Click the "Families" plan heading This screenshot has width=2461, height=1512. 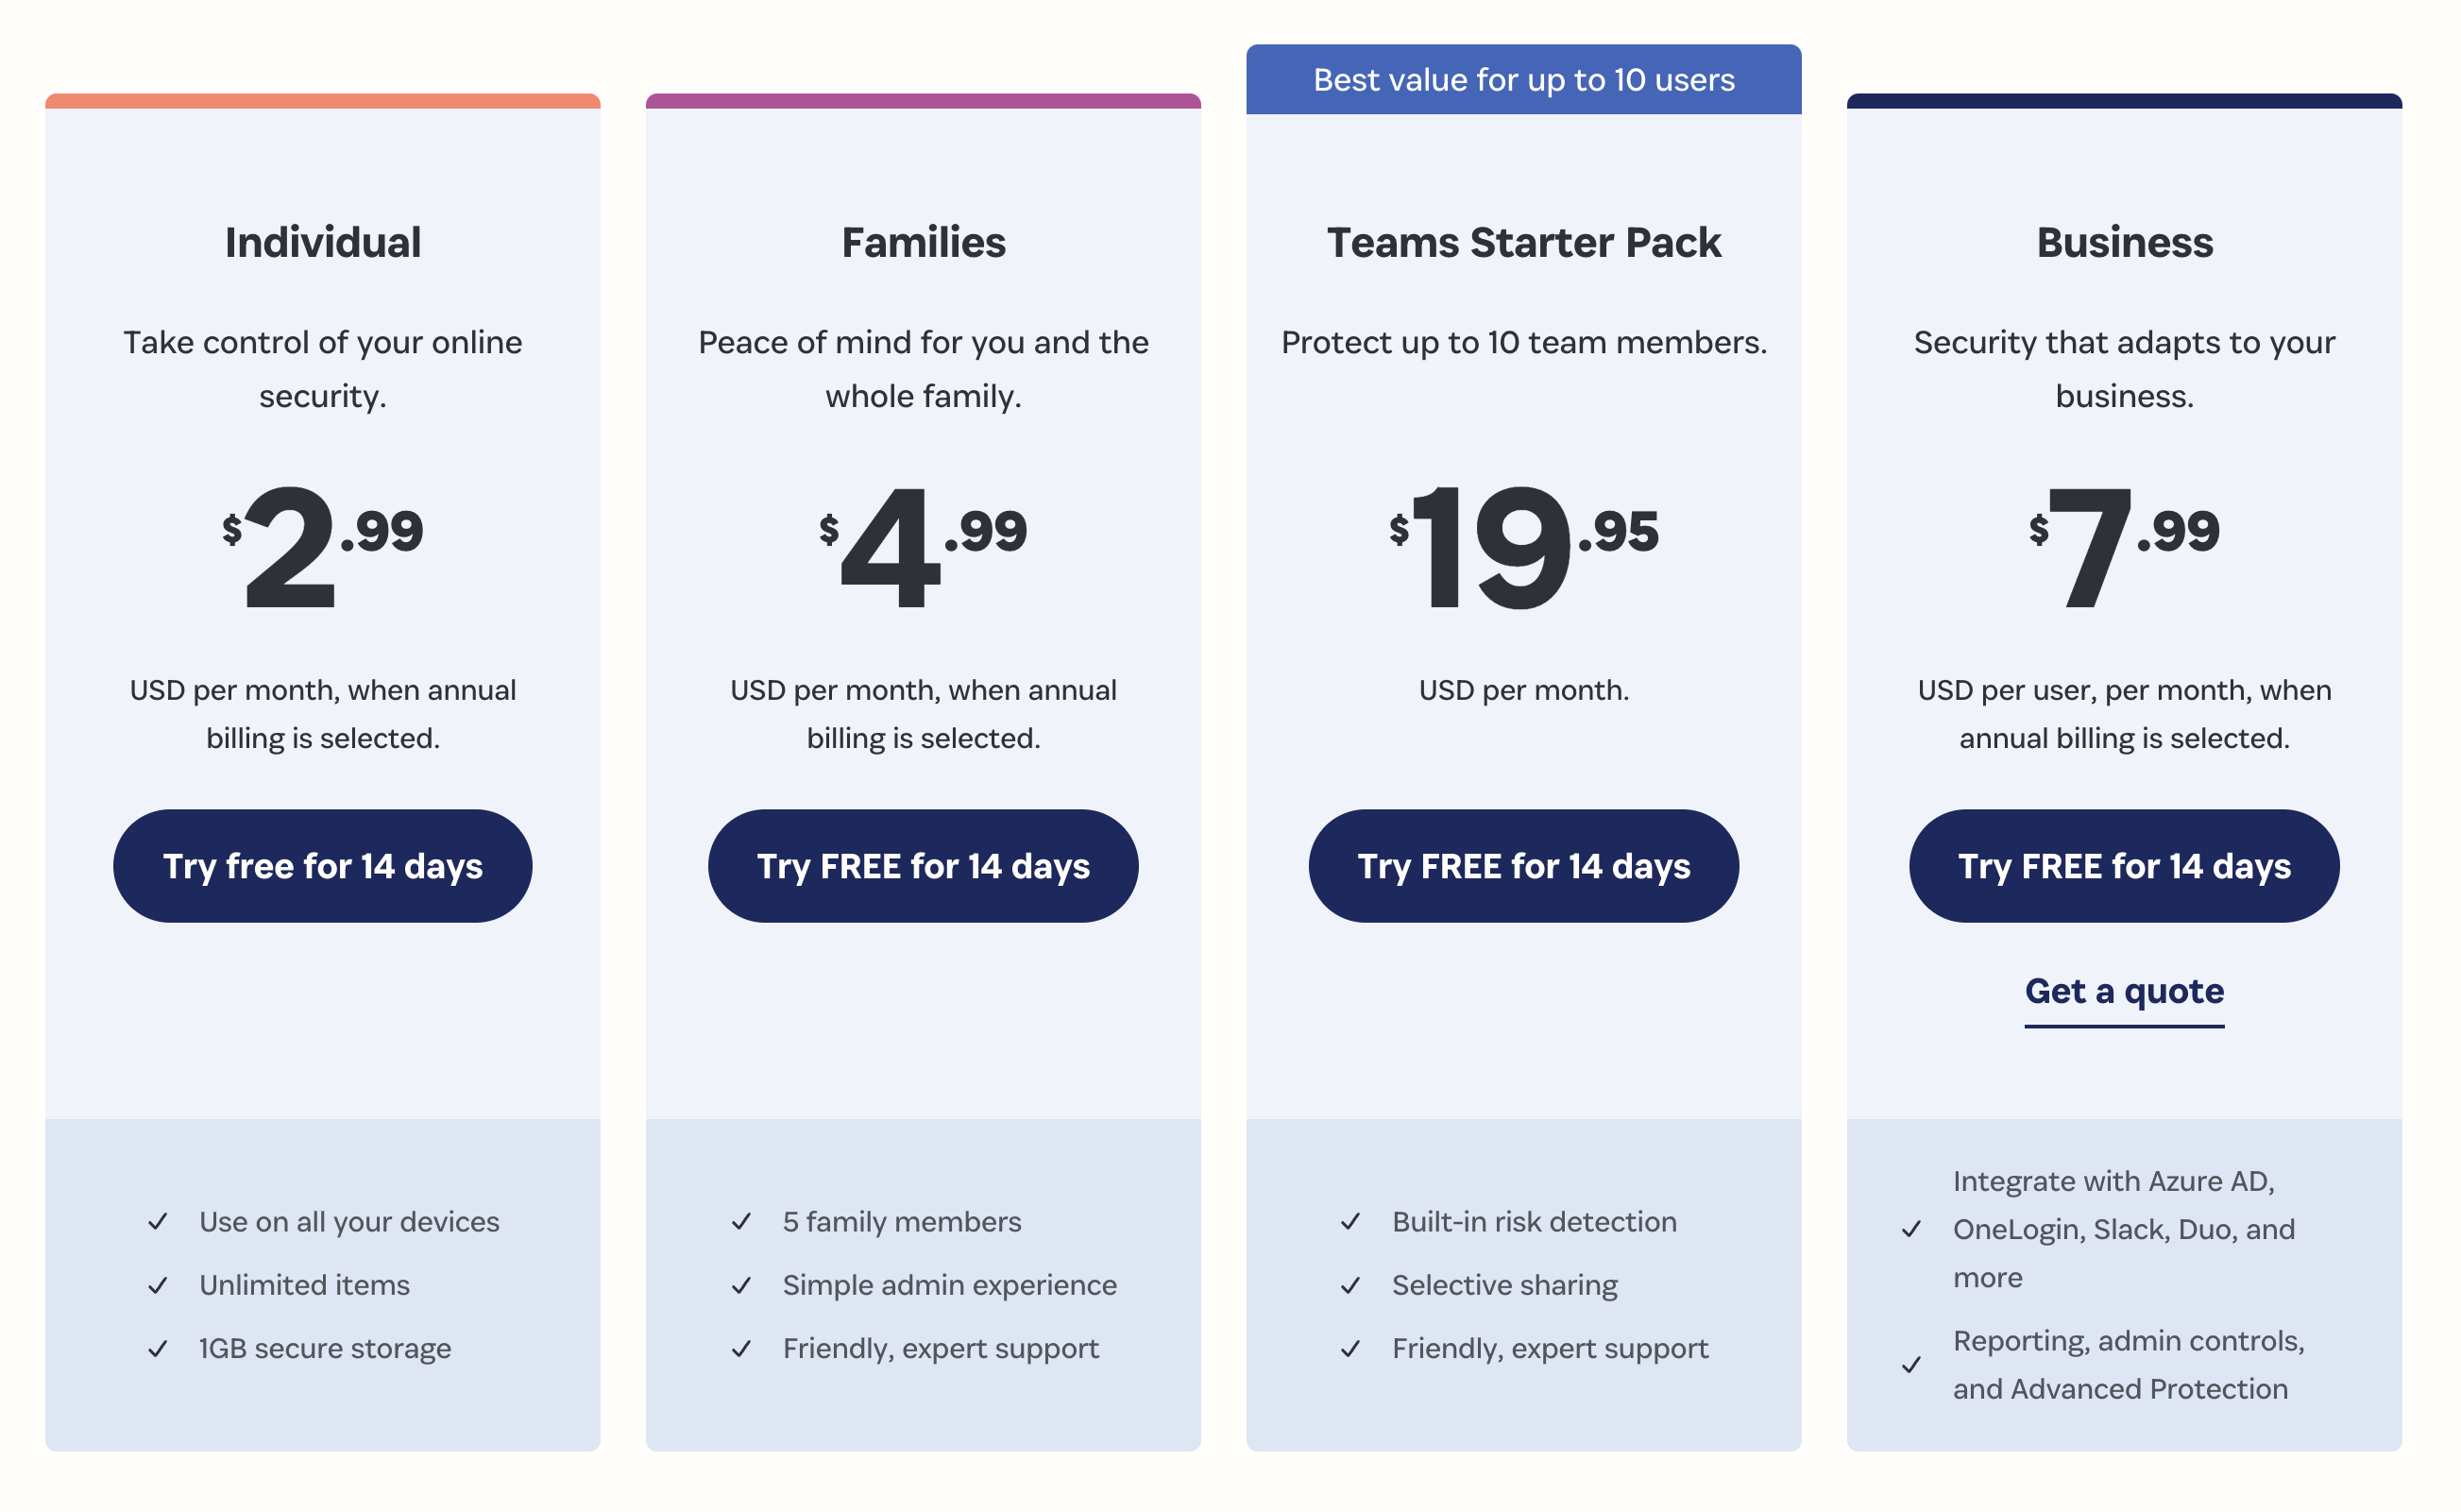922,243
